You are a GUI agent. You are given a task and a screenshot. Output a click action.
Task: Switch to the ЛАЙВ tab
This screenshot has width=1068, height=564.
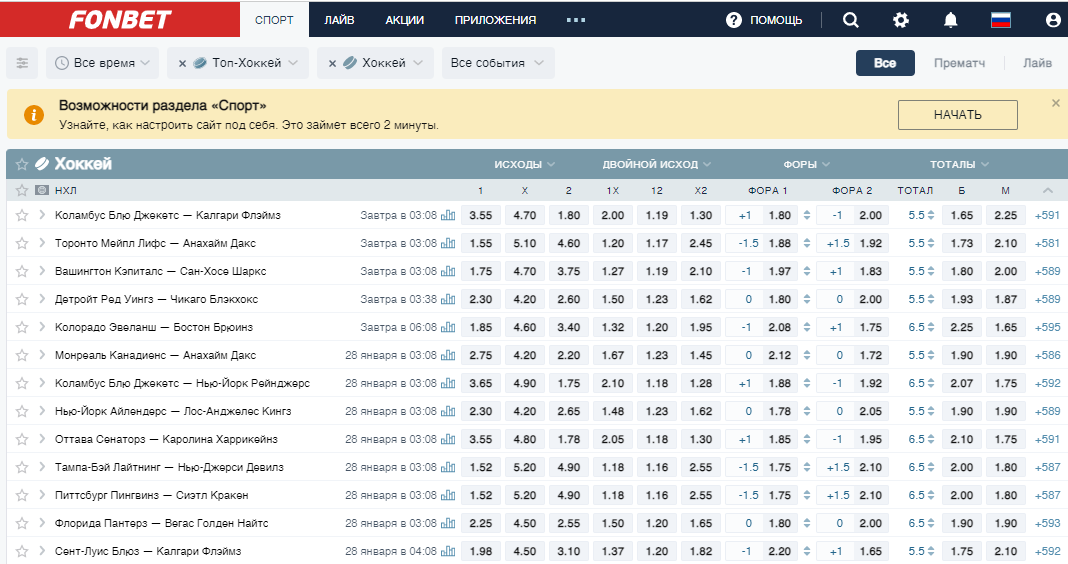point(339,20)
